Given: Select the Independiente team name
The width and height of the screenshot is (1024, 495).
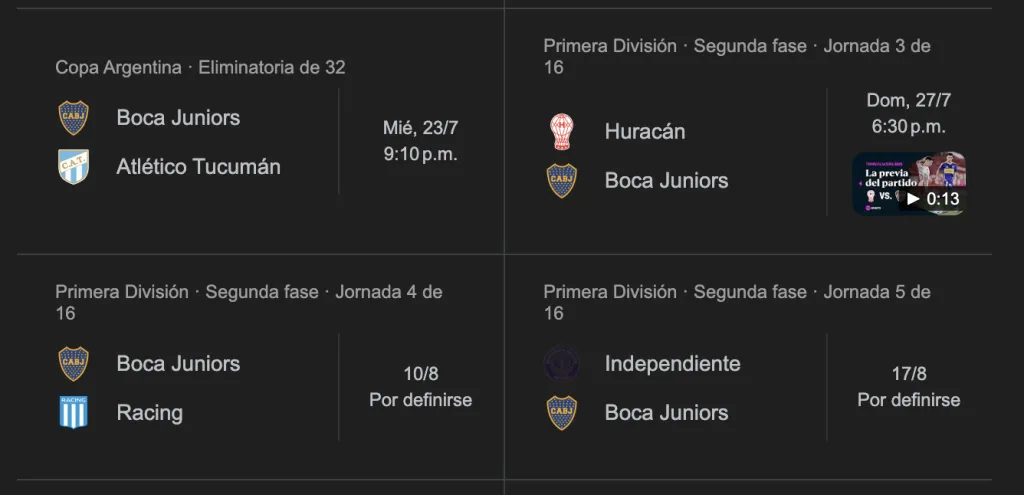Looking at the screenshot, I should [x=672, y=364].
